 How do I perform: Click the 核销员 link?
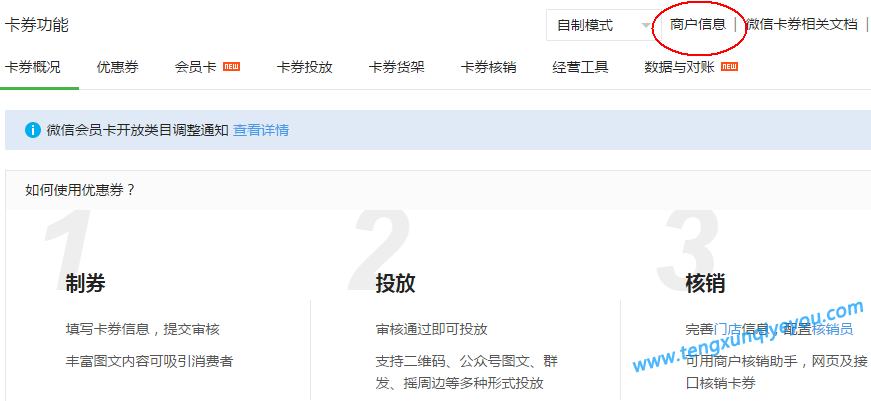[832, 329]
